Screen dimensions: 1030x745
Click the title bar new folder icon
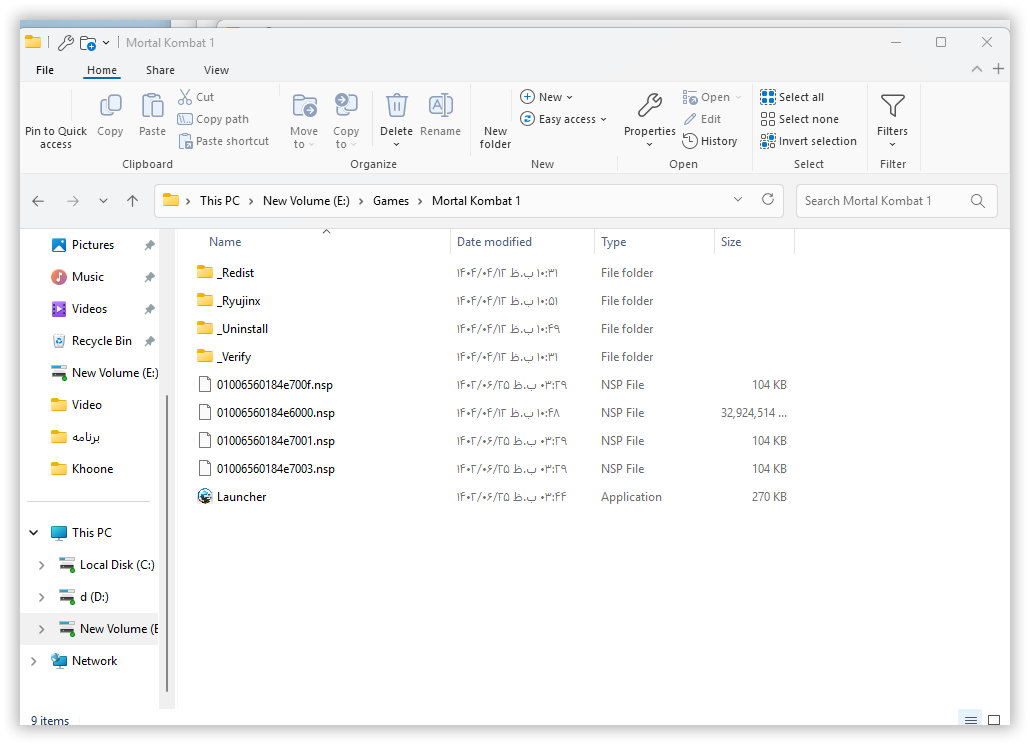(87, 43)
